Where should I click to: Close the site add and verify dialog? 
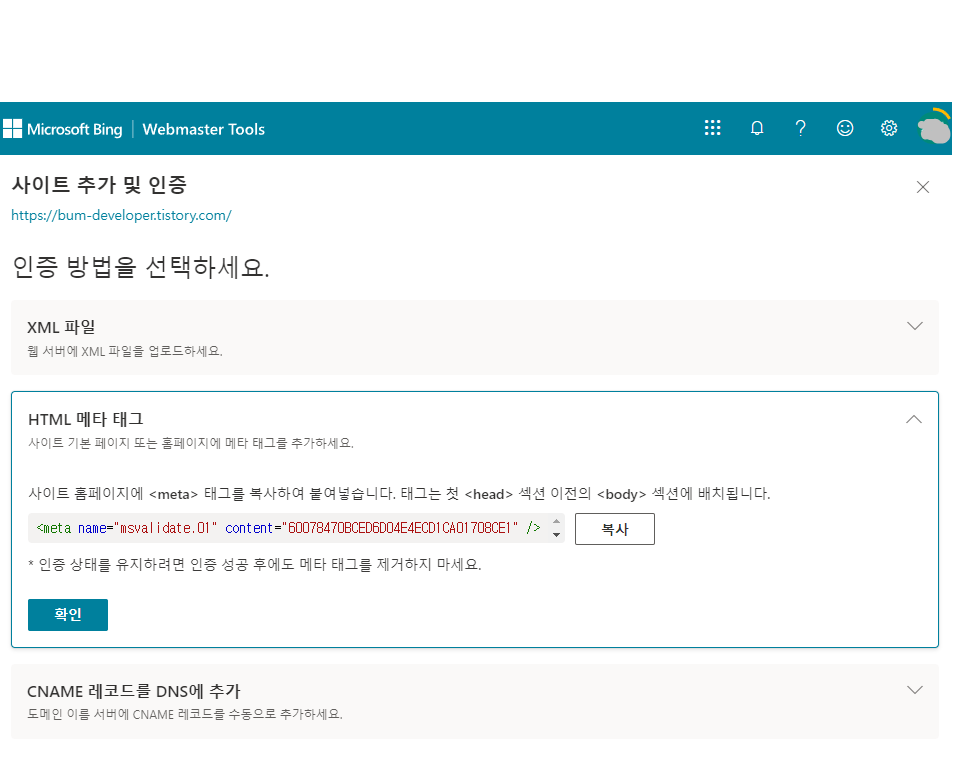tap(922, 187)
